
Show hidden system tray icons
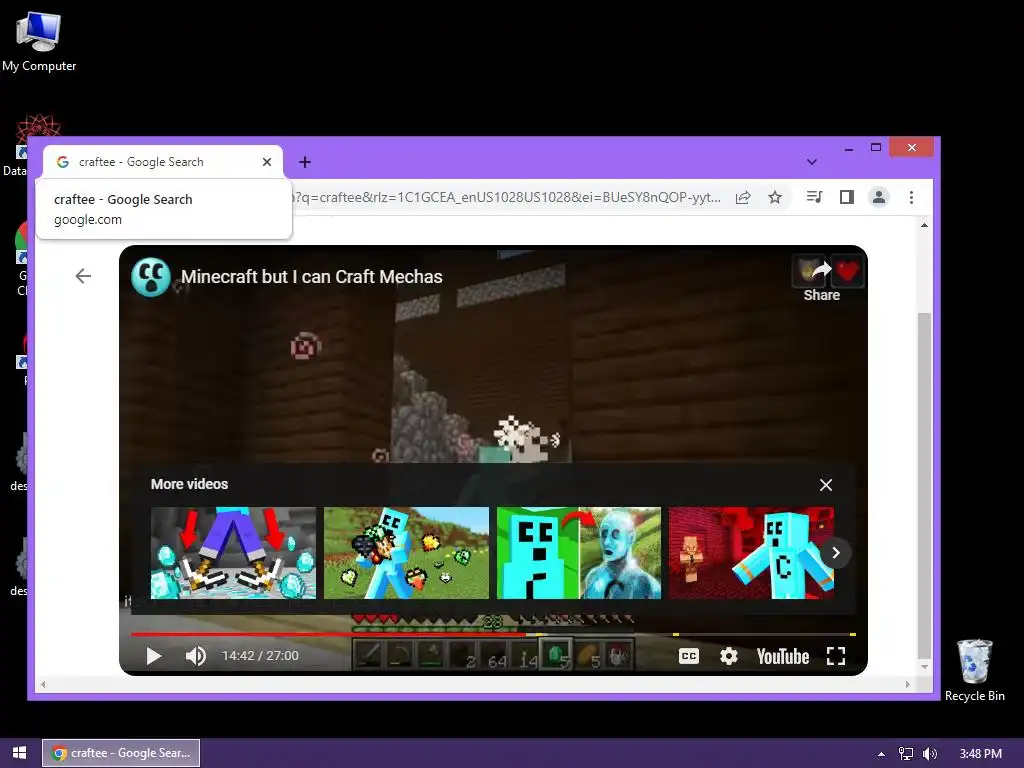click(881, 754)
